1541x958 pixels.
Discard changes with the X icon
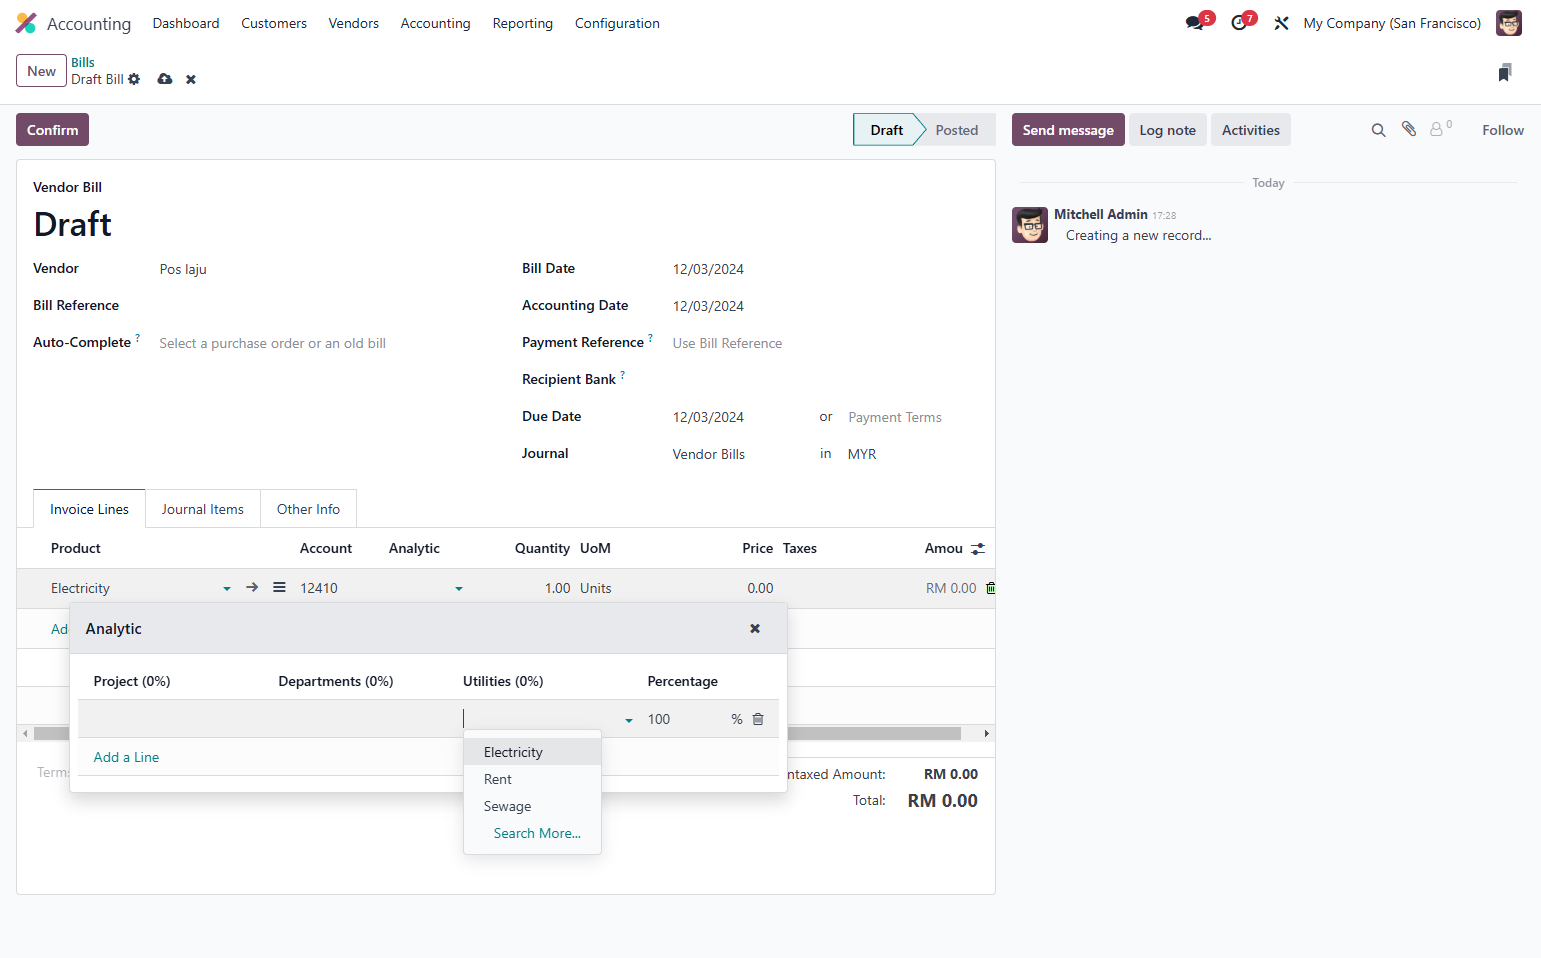(191, 80)
